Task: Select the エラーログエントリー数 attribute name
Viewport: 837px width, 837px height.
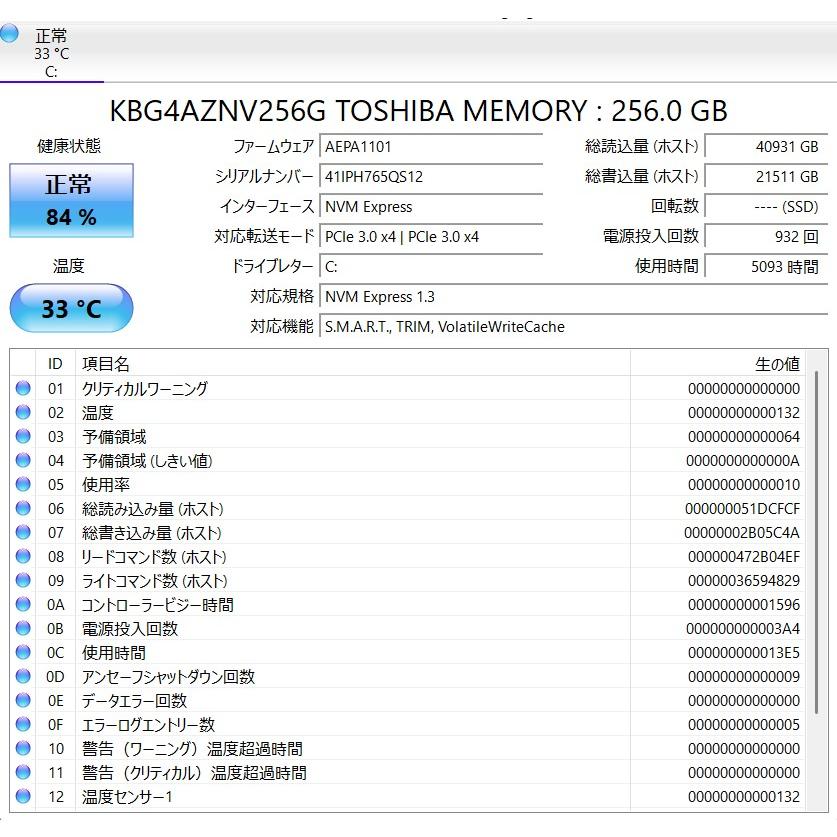Action: (x=148, y=725)
